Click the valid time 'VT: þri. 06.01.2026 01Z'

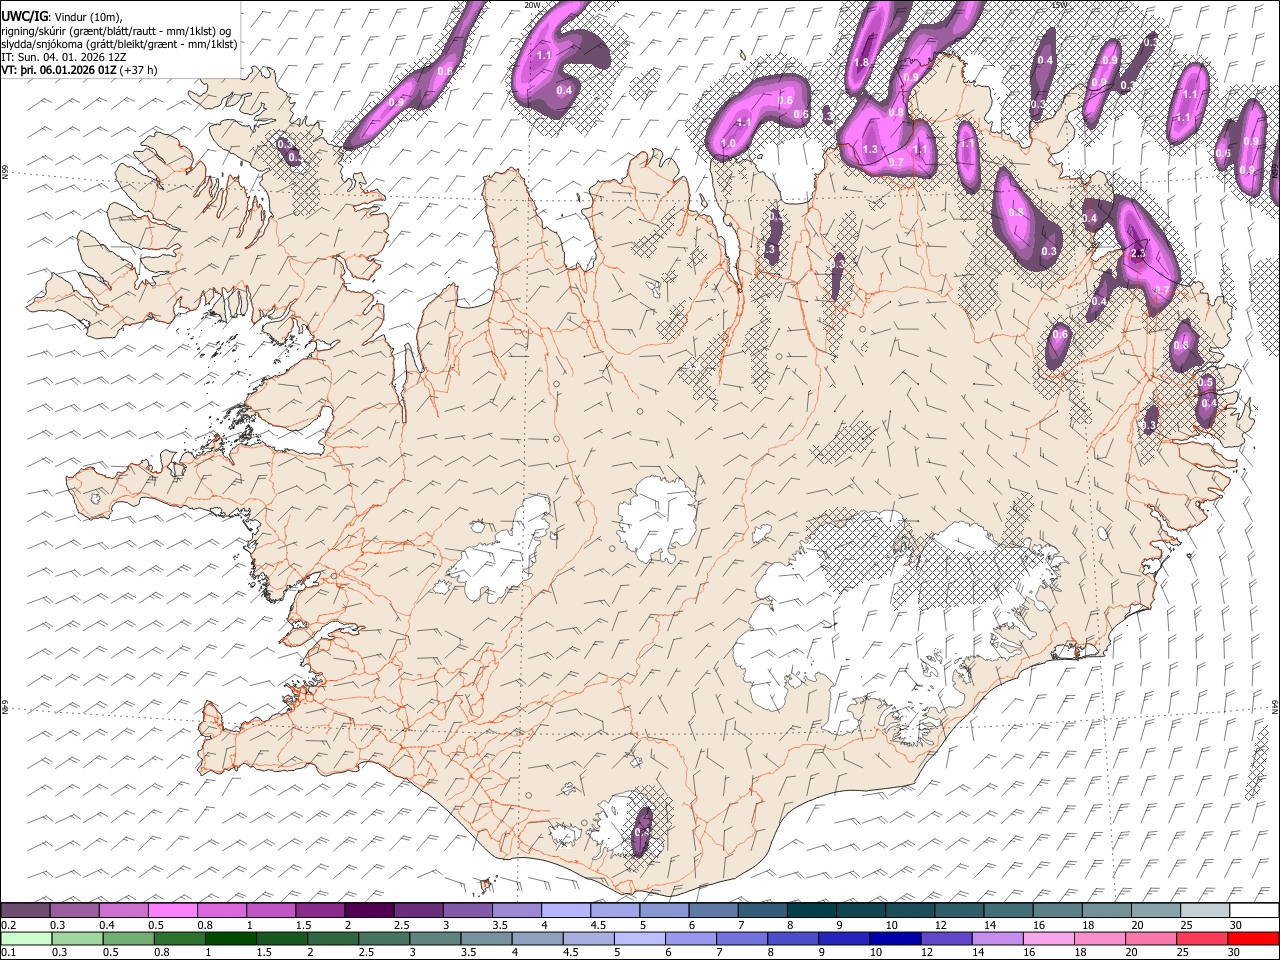click(59, 70)
